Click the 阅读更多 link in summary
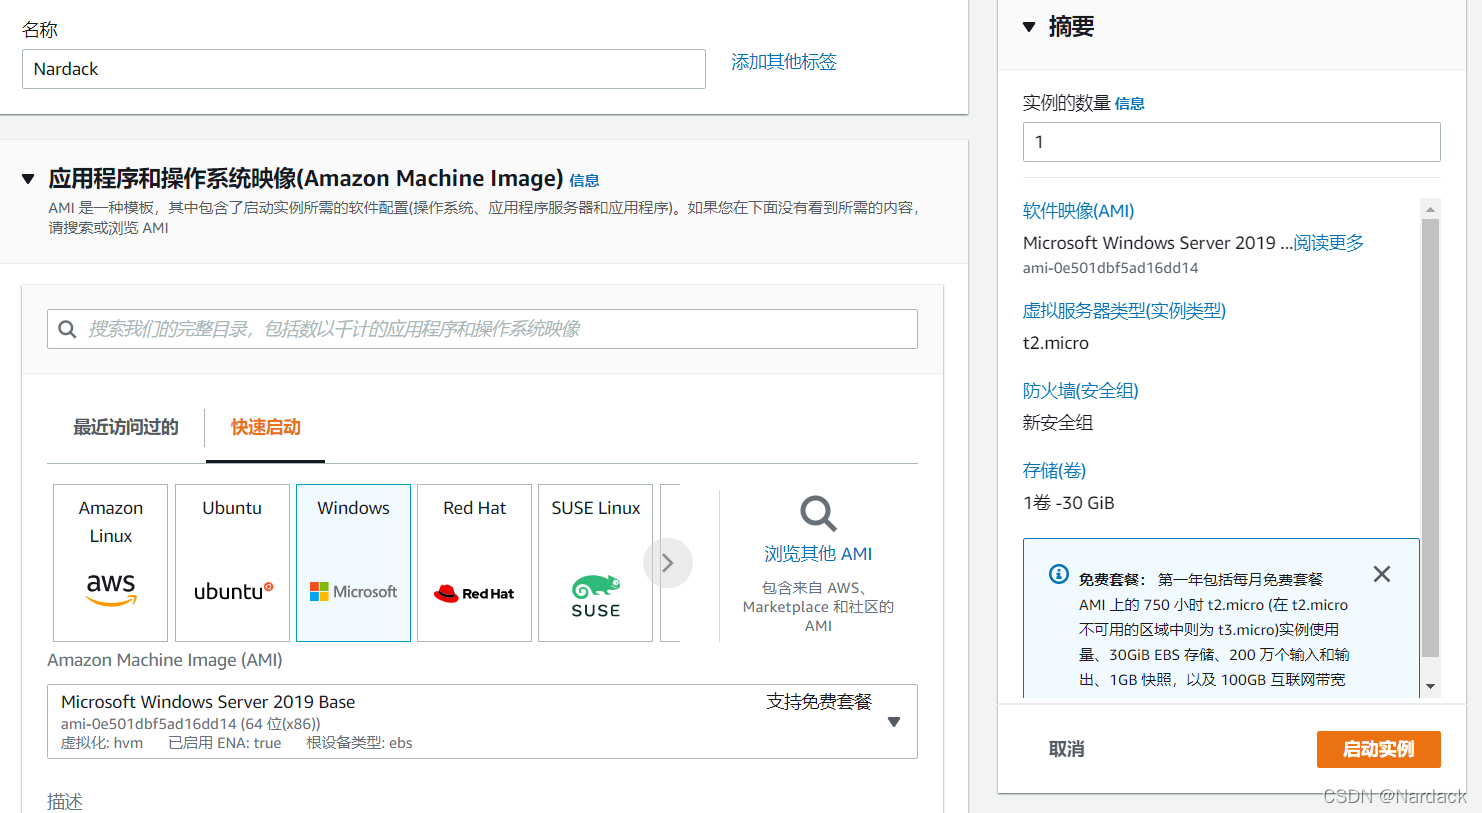 coord(1328,243)
